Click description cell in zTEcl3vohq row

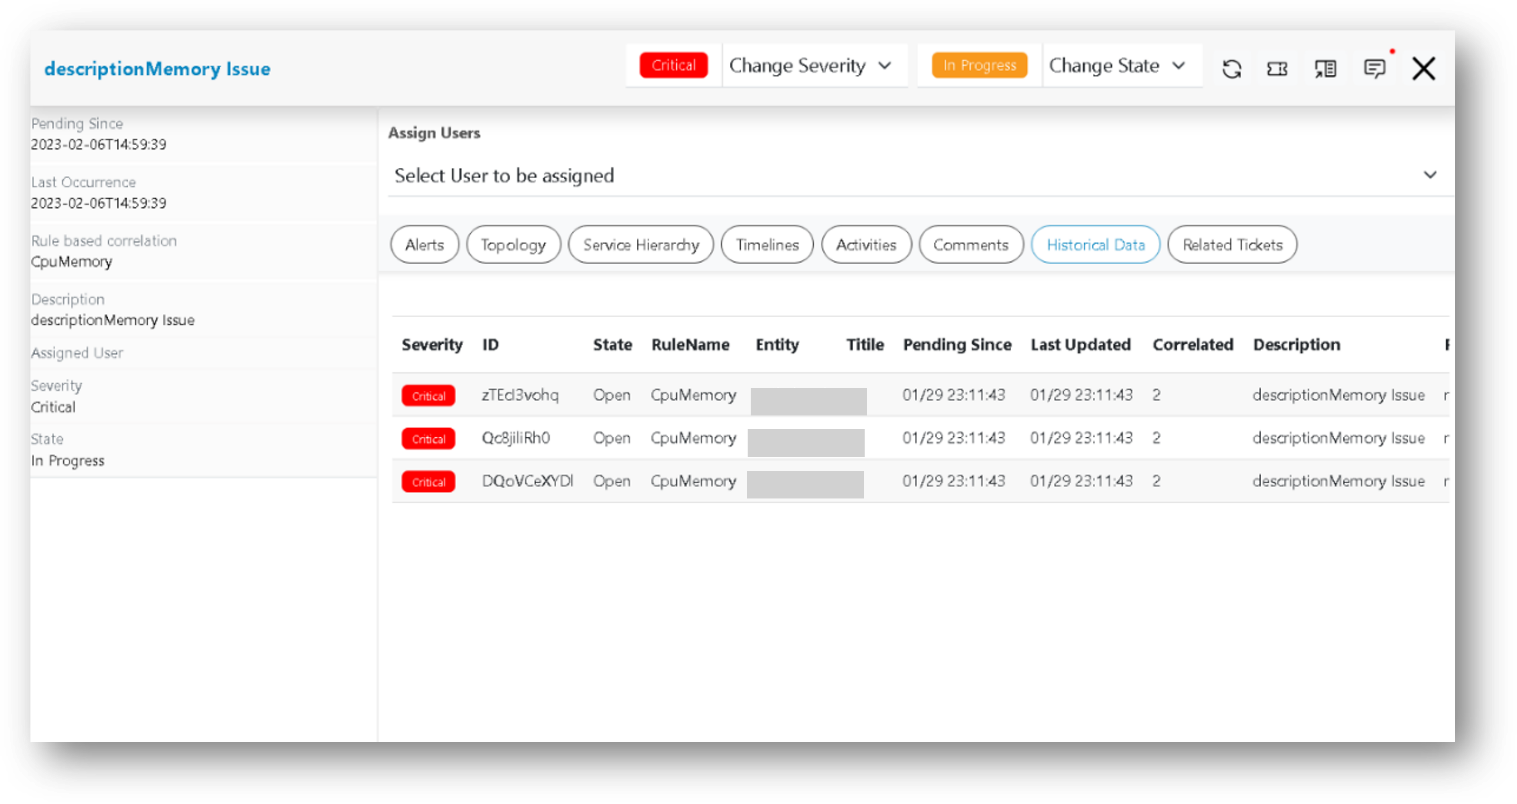coord(1338,395)
